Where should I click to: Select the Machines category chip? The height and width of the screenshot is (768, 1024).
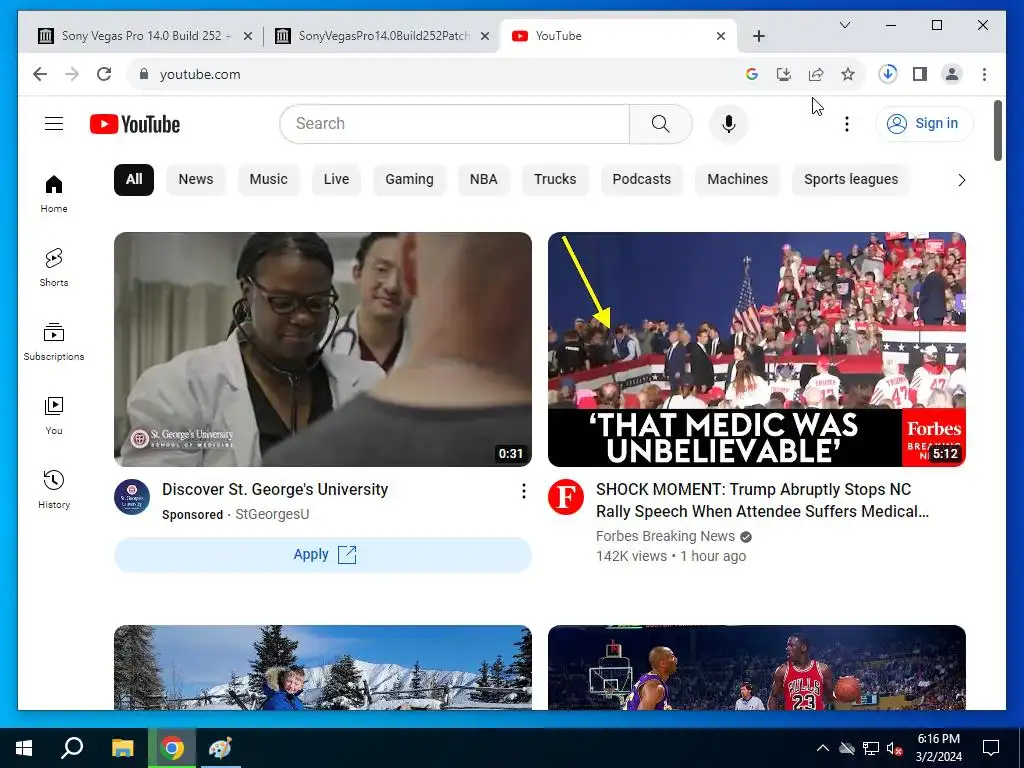click(738, 180)
